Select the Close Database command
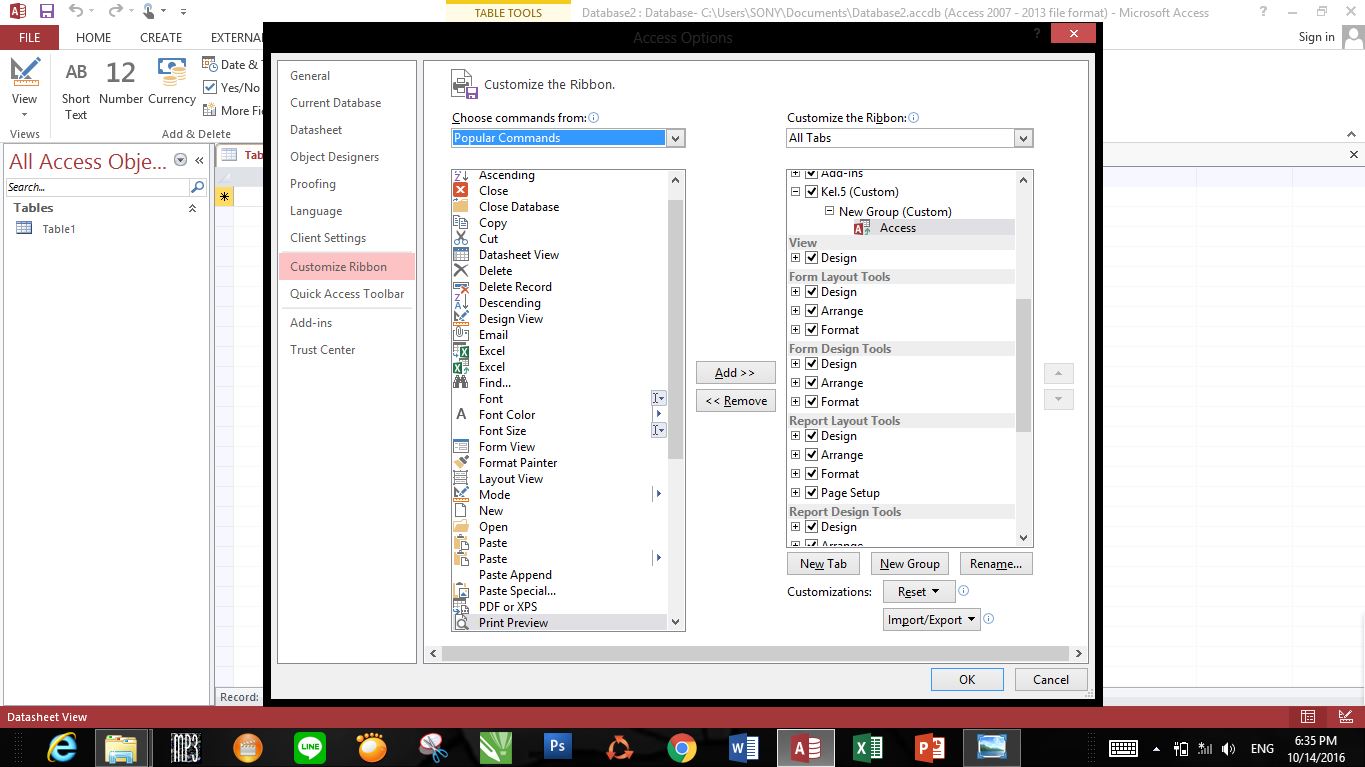Screen dimensions: 1365x767 point(559,207)
